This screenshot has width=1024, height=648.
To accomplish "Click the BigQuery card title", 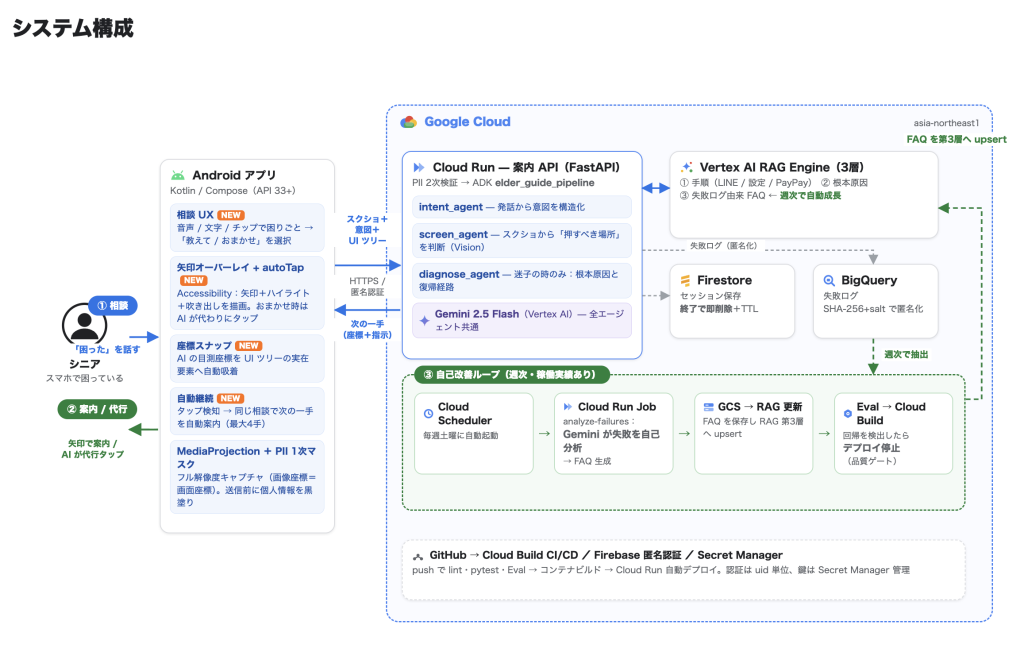I will click(x=869, y=280).
